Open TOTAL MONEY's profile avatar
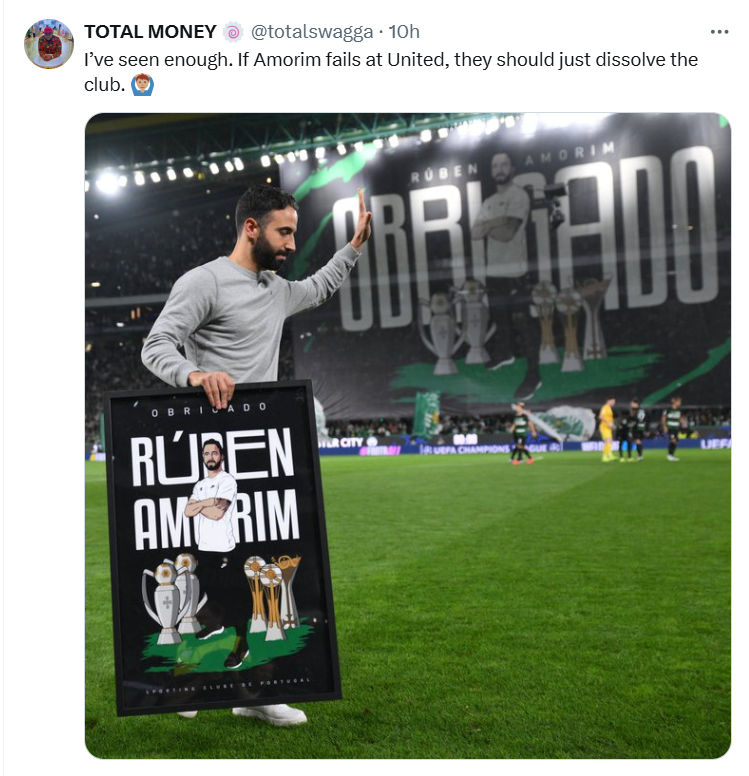 (x=49, y=44)
